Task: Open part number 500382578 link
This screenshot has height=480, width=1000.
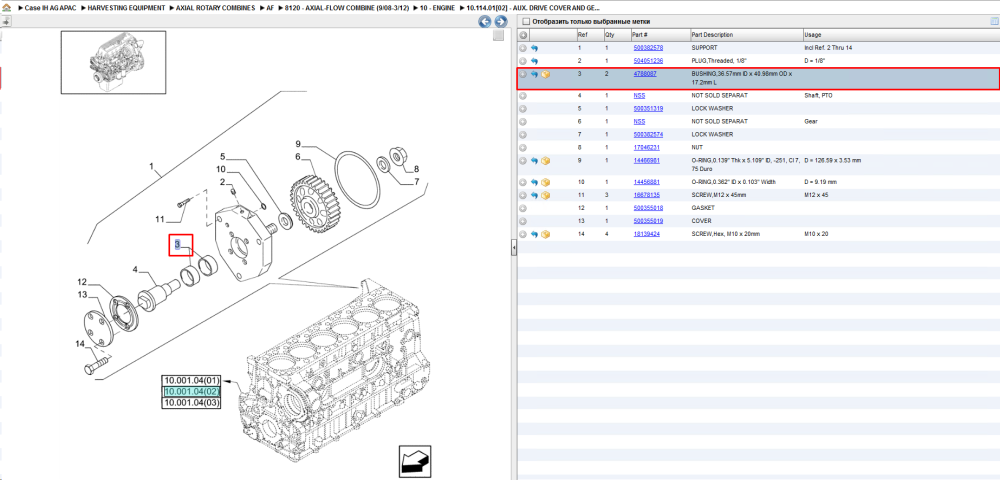Action: [648, 48]
